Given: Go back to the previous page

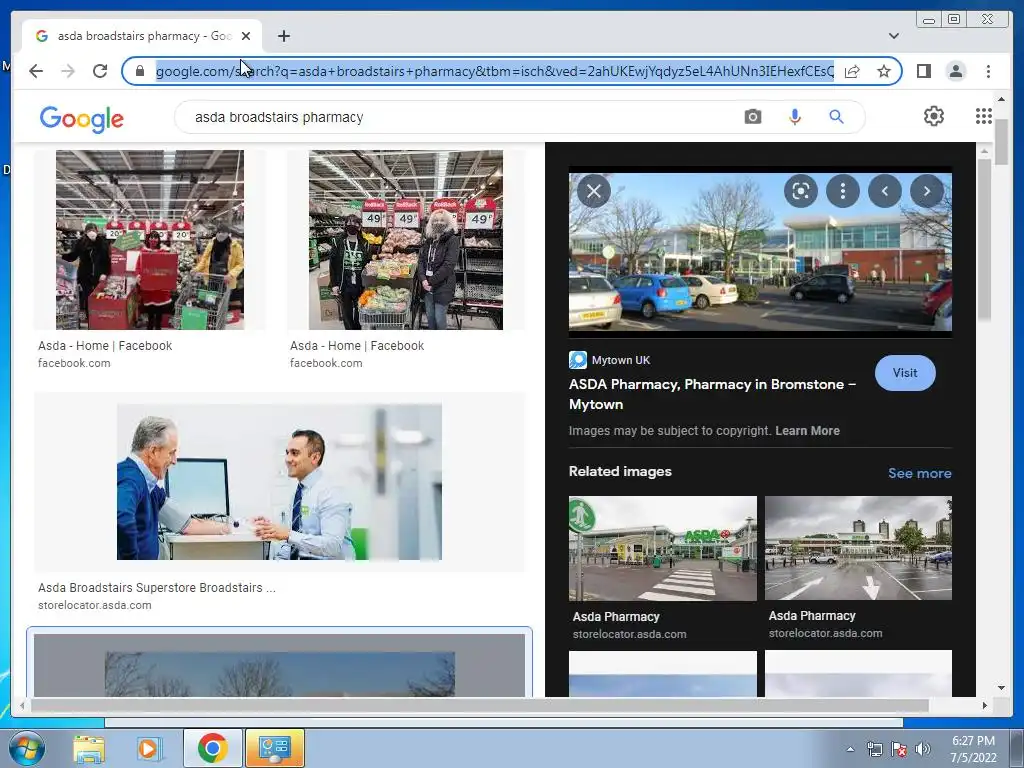Looking at the screenshot, I should tap(36, 71).
